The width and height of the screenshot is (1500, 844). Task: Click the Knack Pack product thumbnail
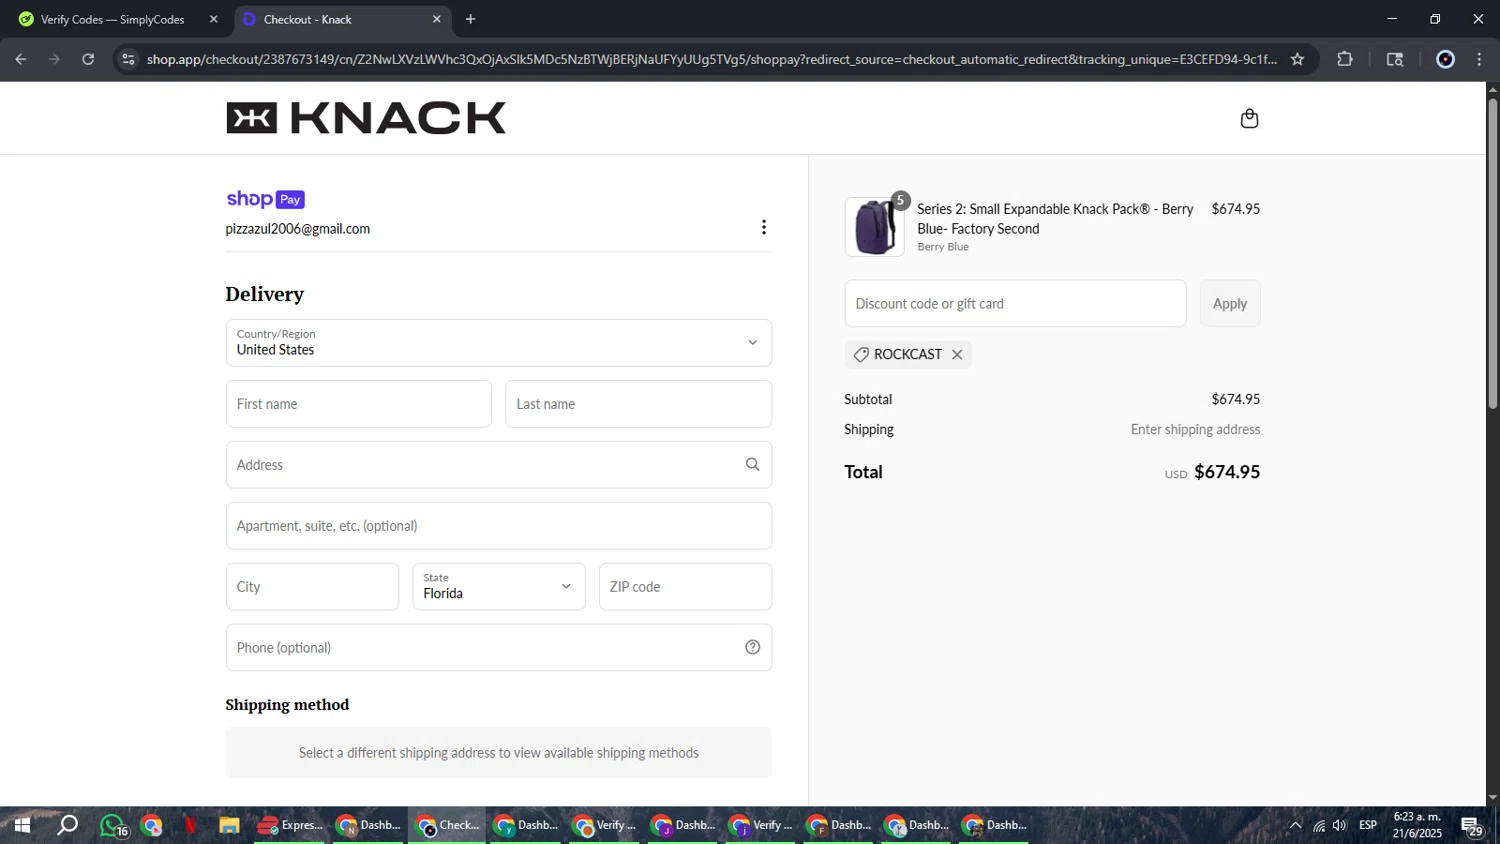point(875,227)
